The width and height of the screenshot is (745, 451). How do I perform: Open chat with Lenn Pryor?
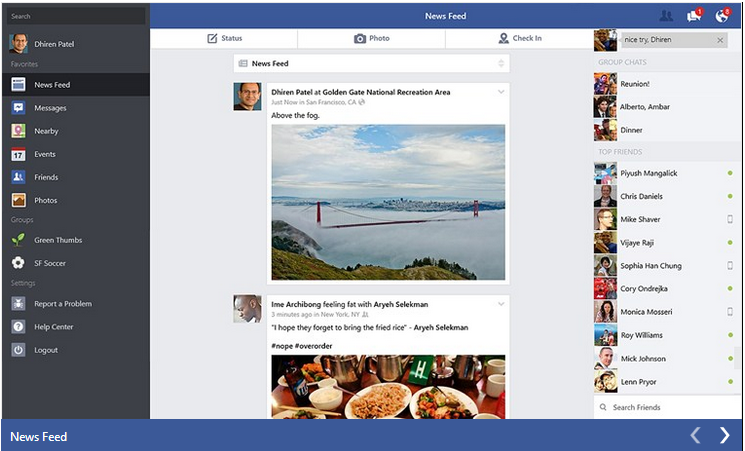[x=667, y=382]
